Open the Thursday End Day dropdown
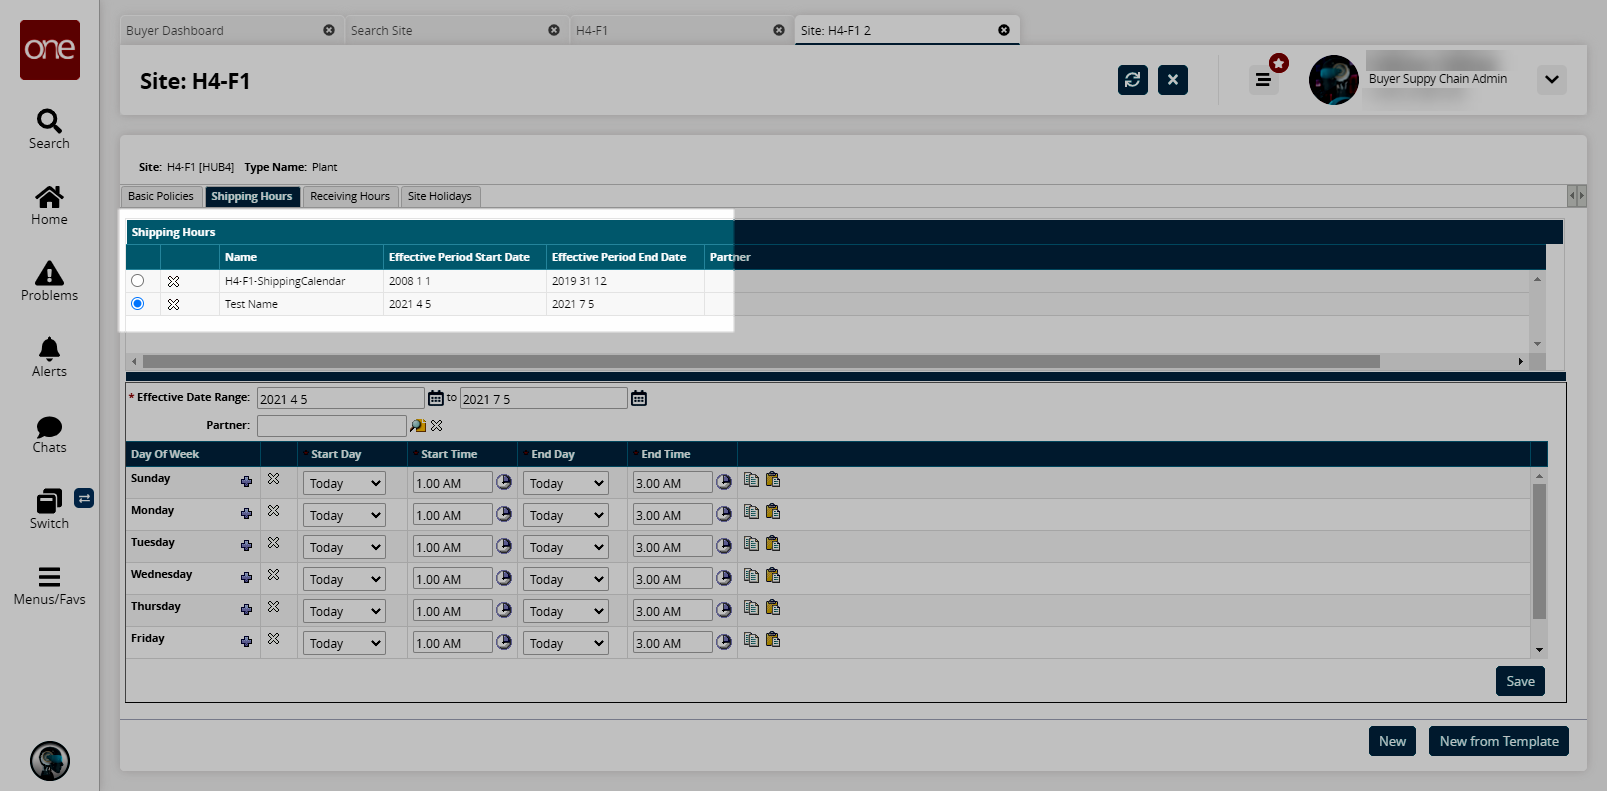 566,611
